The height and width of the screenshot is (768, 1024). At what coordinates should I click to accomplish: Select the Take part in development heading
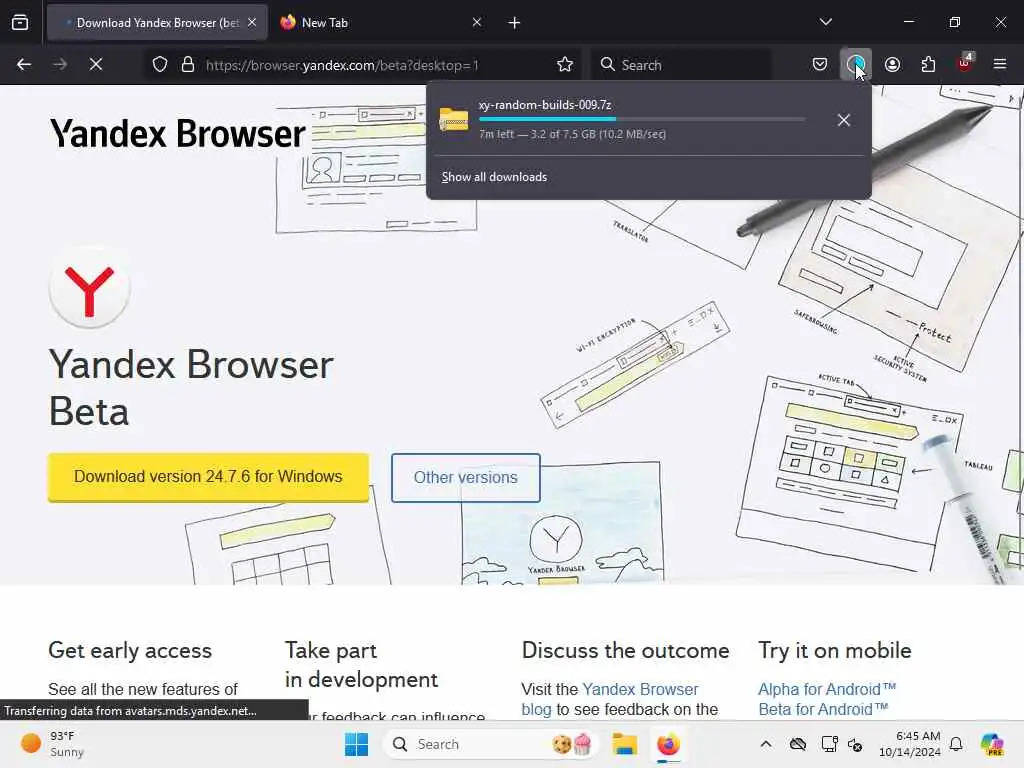pos(361,665)
